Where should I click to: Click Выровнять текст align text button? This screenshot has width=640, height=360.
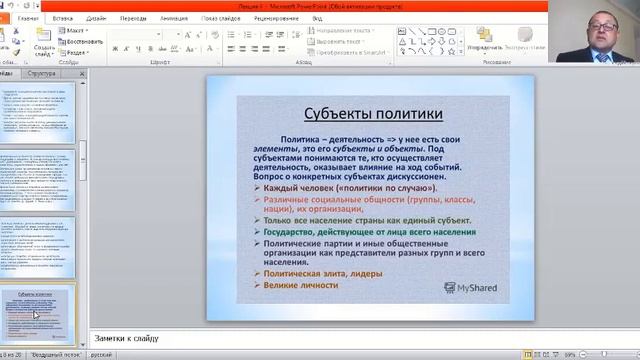[336, 42]
